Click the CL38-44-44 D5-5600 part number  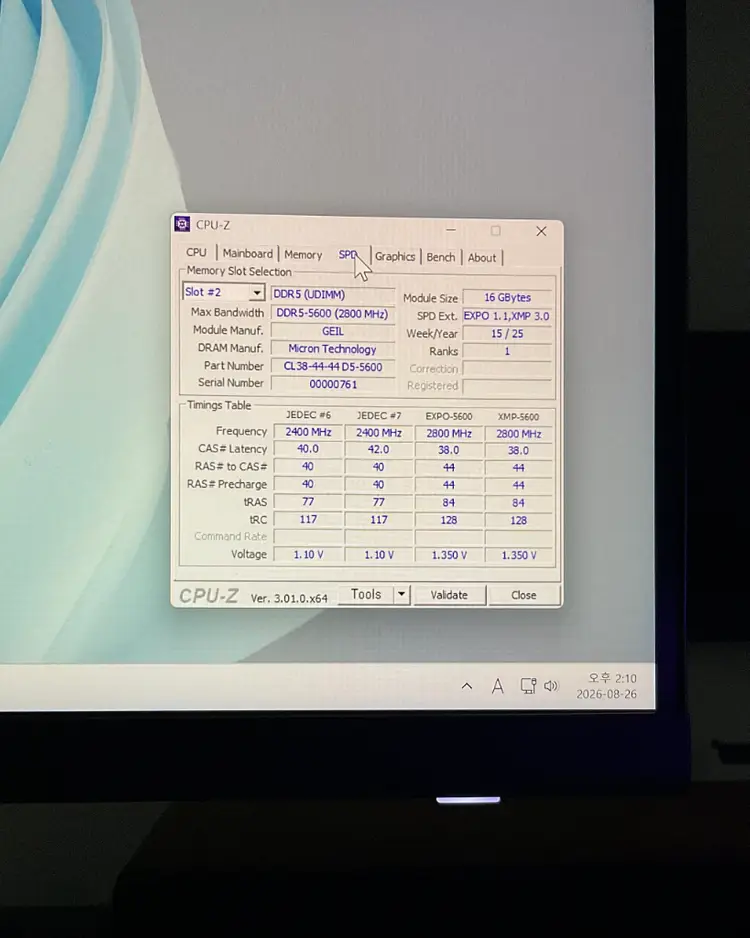[x=333, y=367]
